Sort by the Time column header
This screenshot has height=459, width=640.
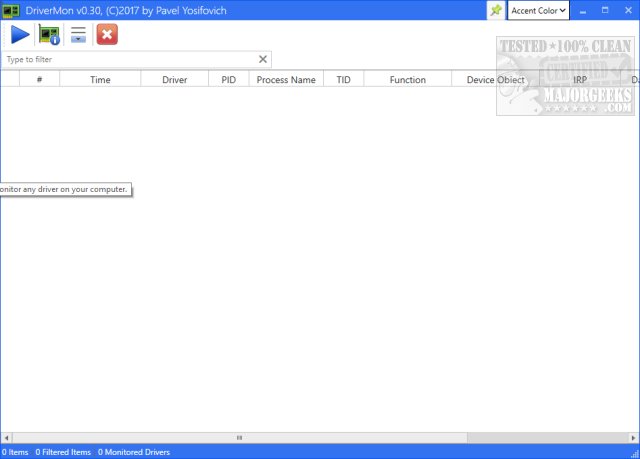tap(100, 79)
